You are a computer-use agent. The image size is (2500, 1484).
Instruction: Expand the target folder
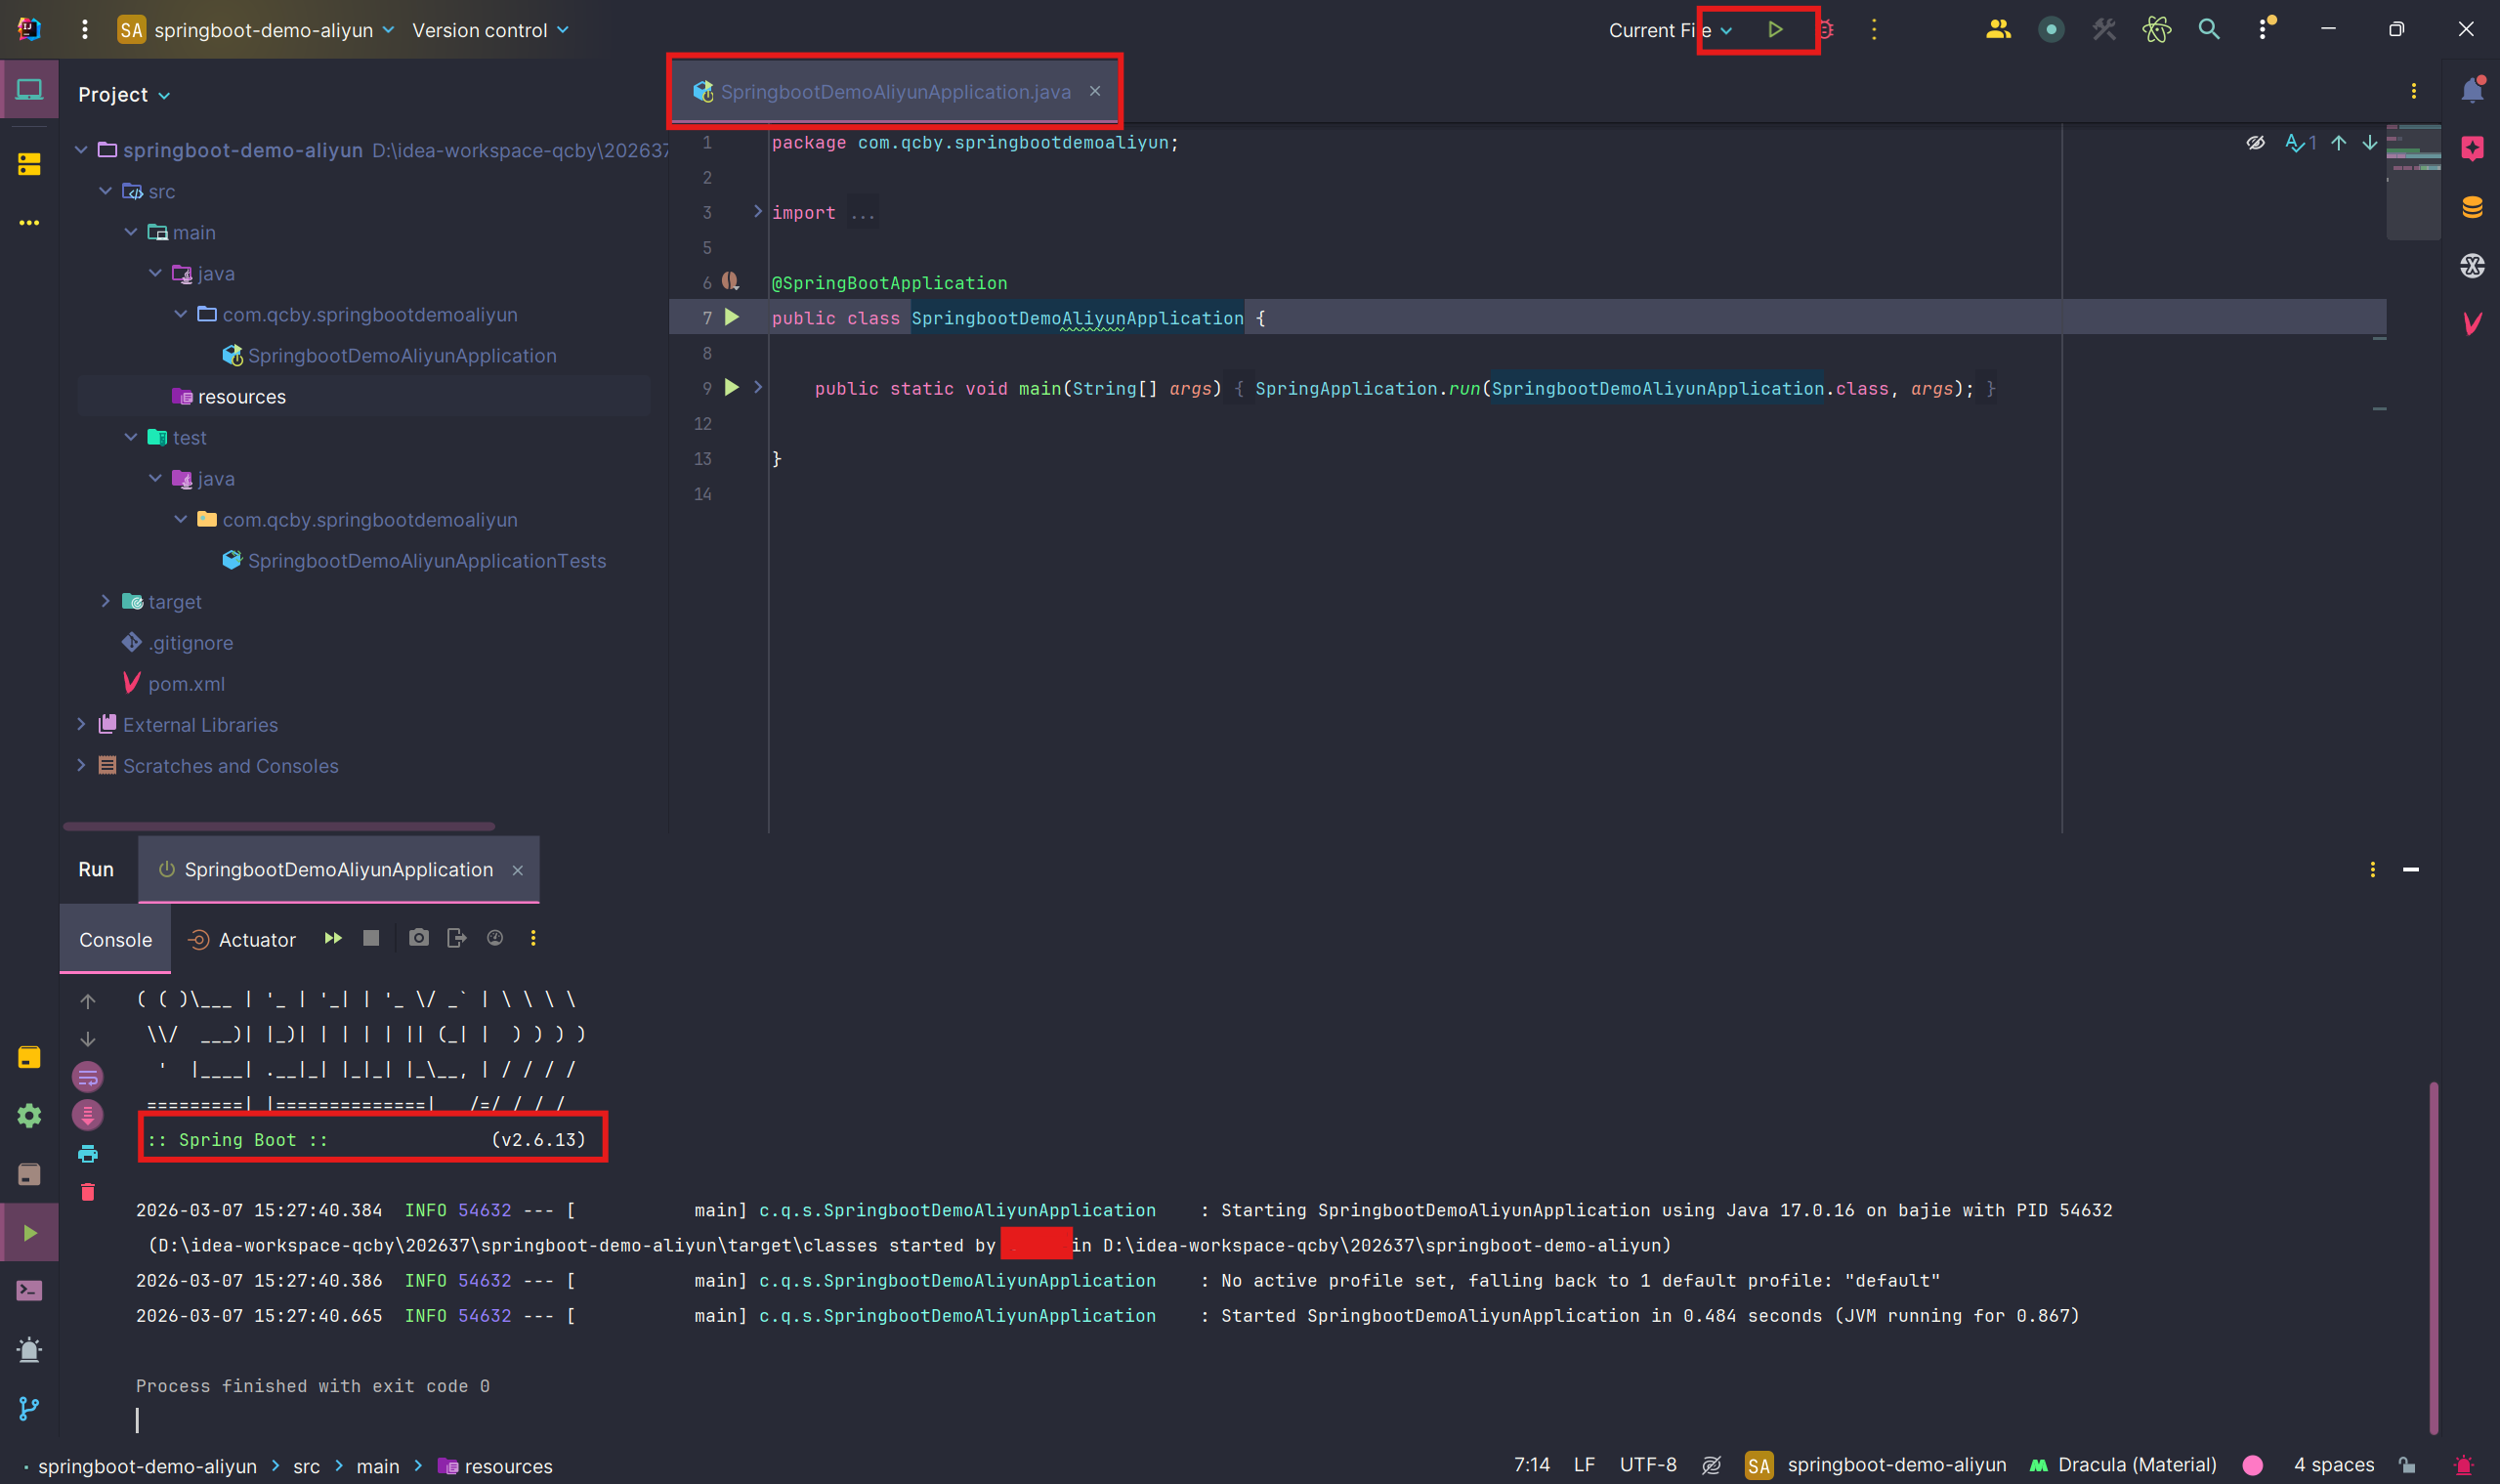[x=106, y=601]
